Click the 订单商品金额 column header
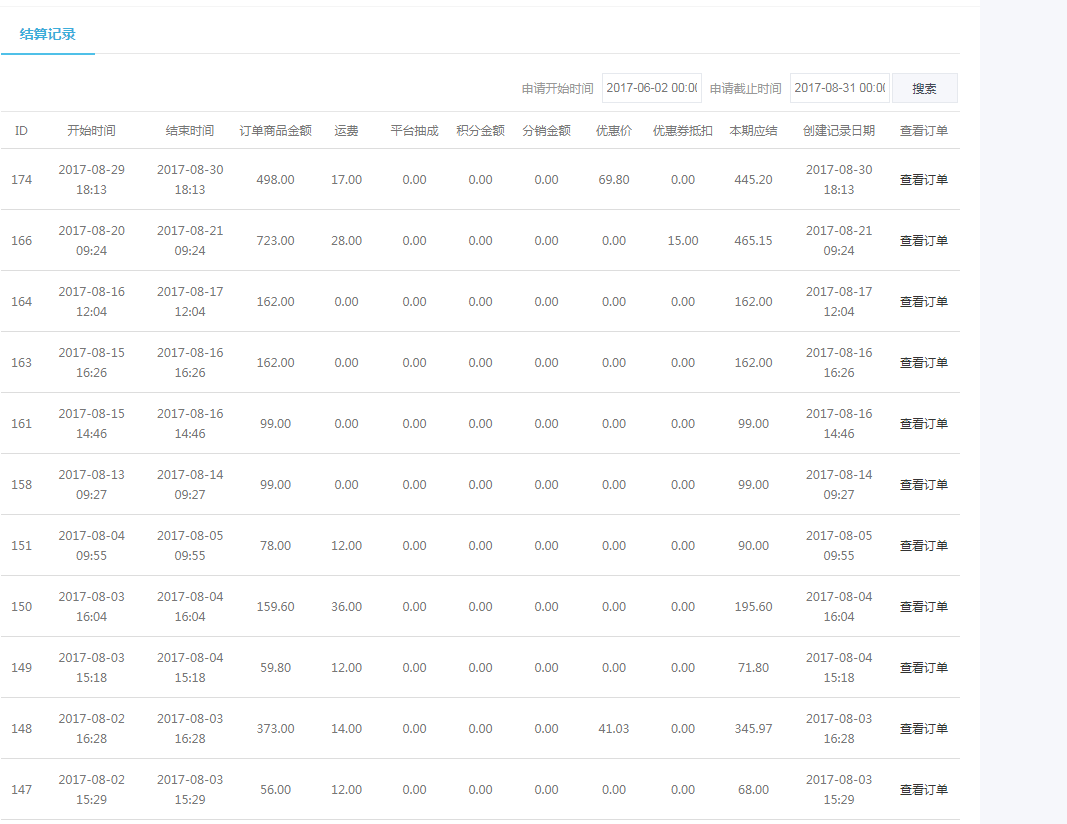This screenshot has height=824, width=1067. pos(275,131)
